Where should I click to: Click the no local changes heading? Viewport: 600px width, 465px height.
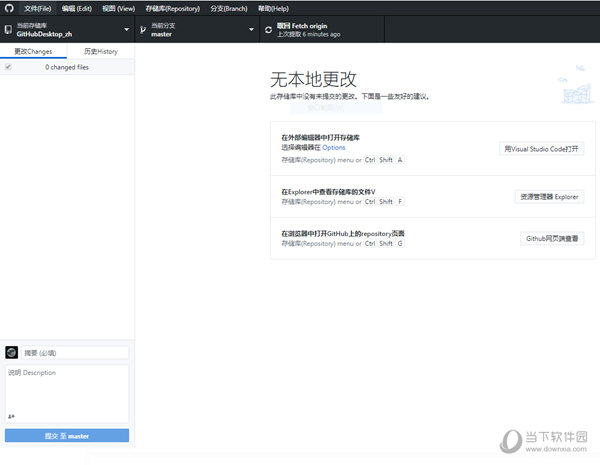(313, 79)
